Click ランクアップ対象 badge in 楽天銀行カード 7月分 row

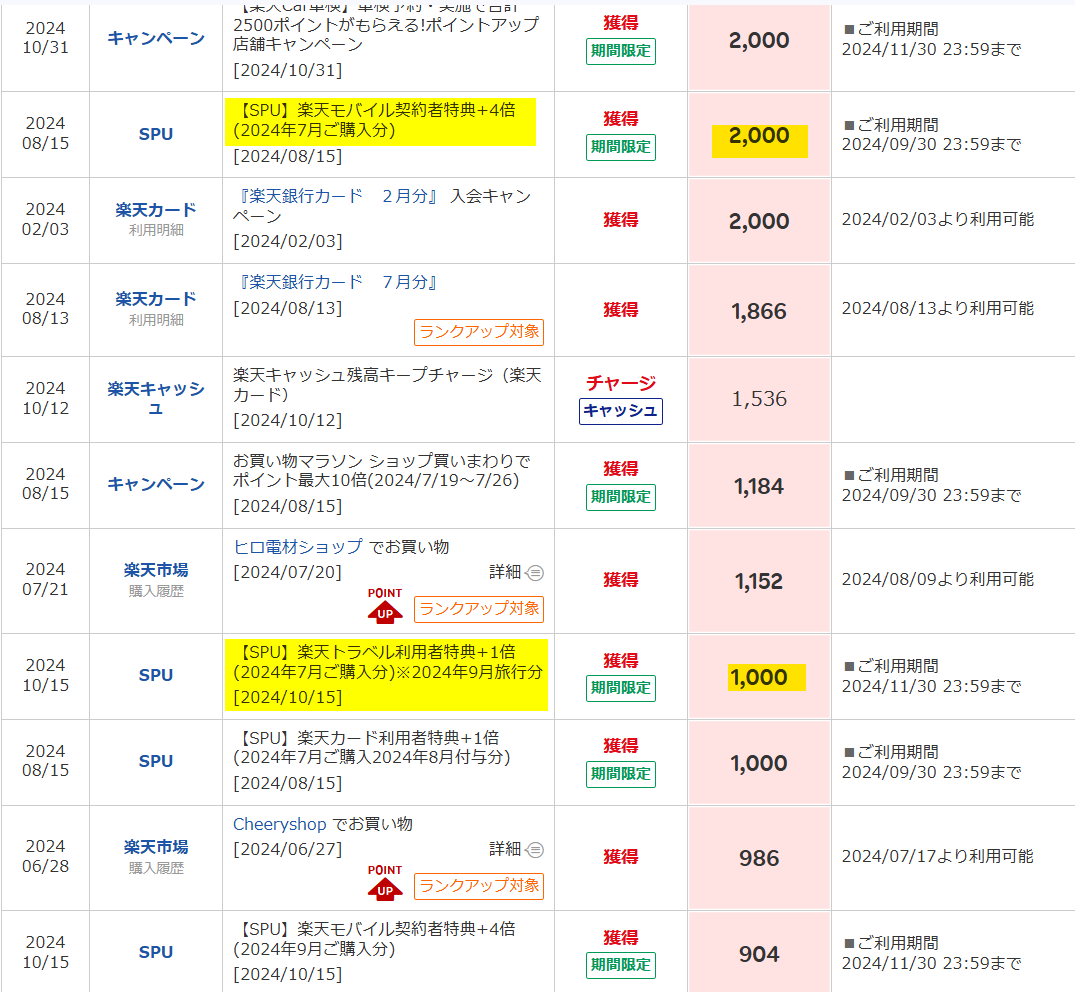(x=479, y=332)
